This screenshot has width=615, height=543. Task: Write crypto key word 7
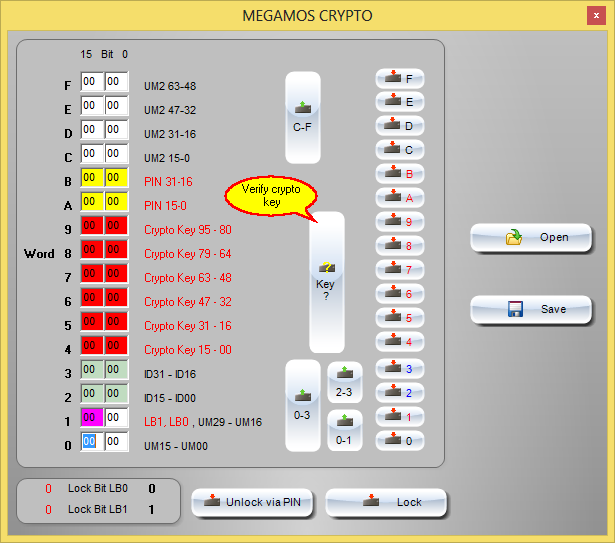coord(400,270)
